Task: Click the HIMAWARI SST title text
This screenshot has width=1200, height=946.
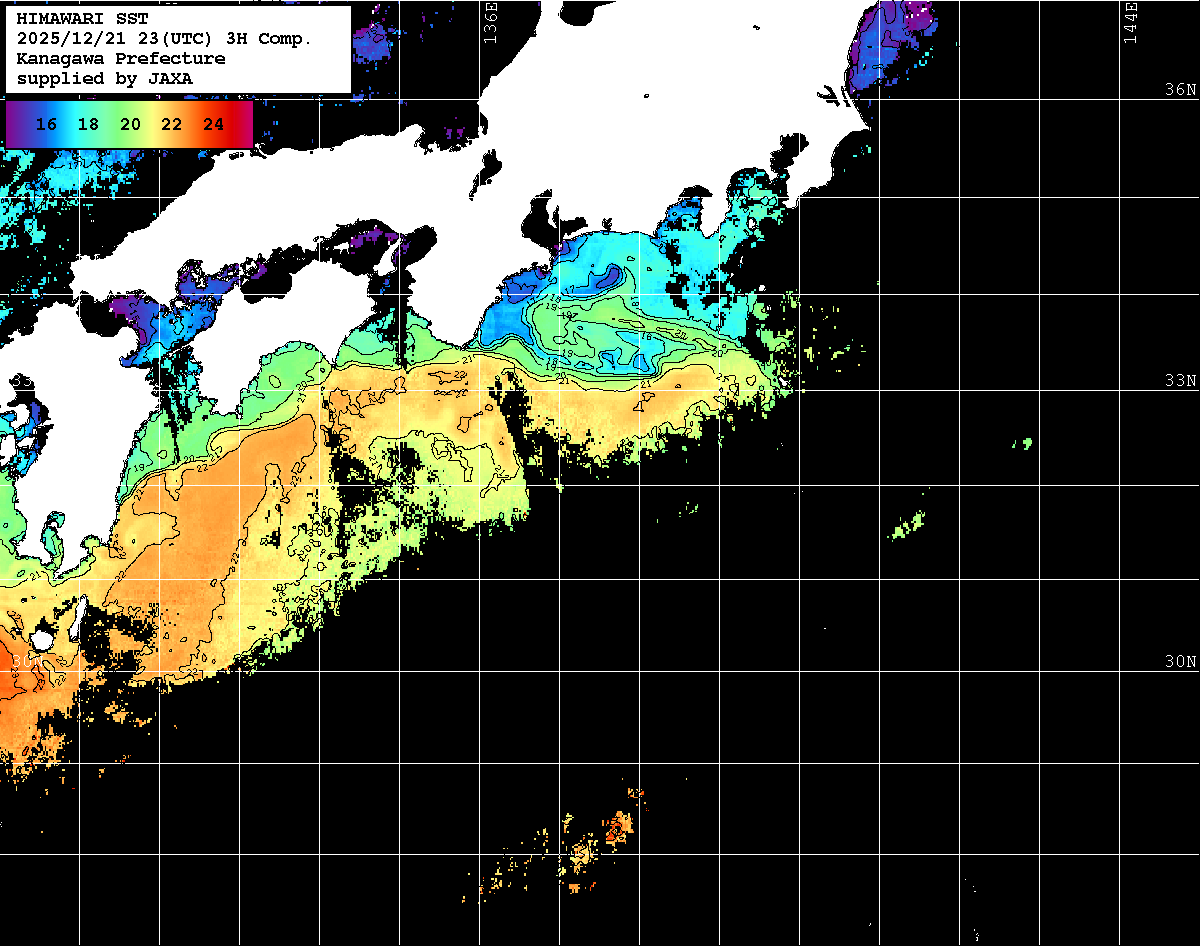Action: click(82, 19)
